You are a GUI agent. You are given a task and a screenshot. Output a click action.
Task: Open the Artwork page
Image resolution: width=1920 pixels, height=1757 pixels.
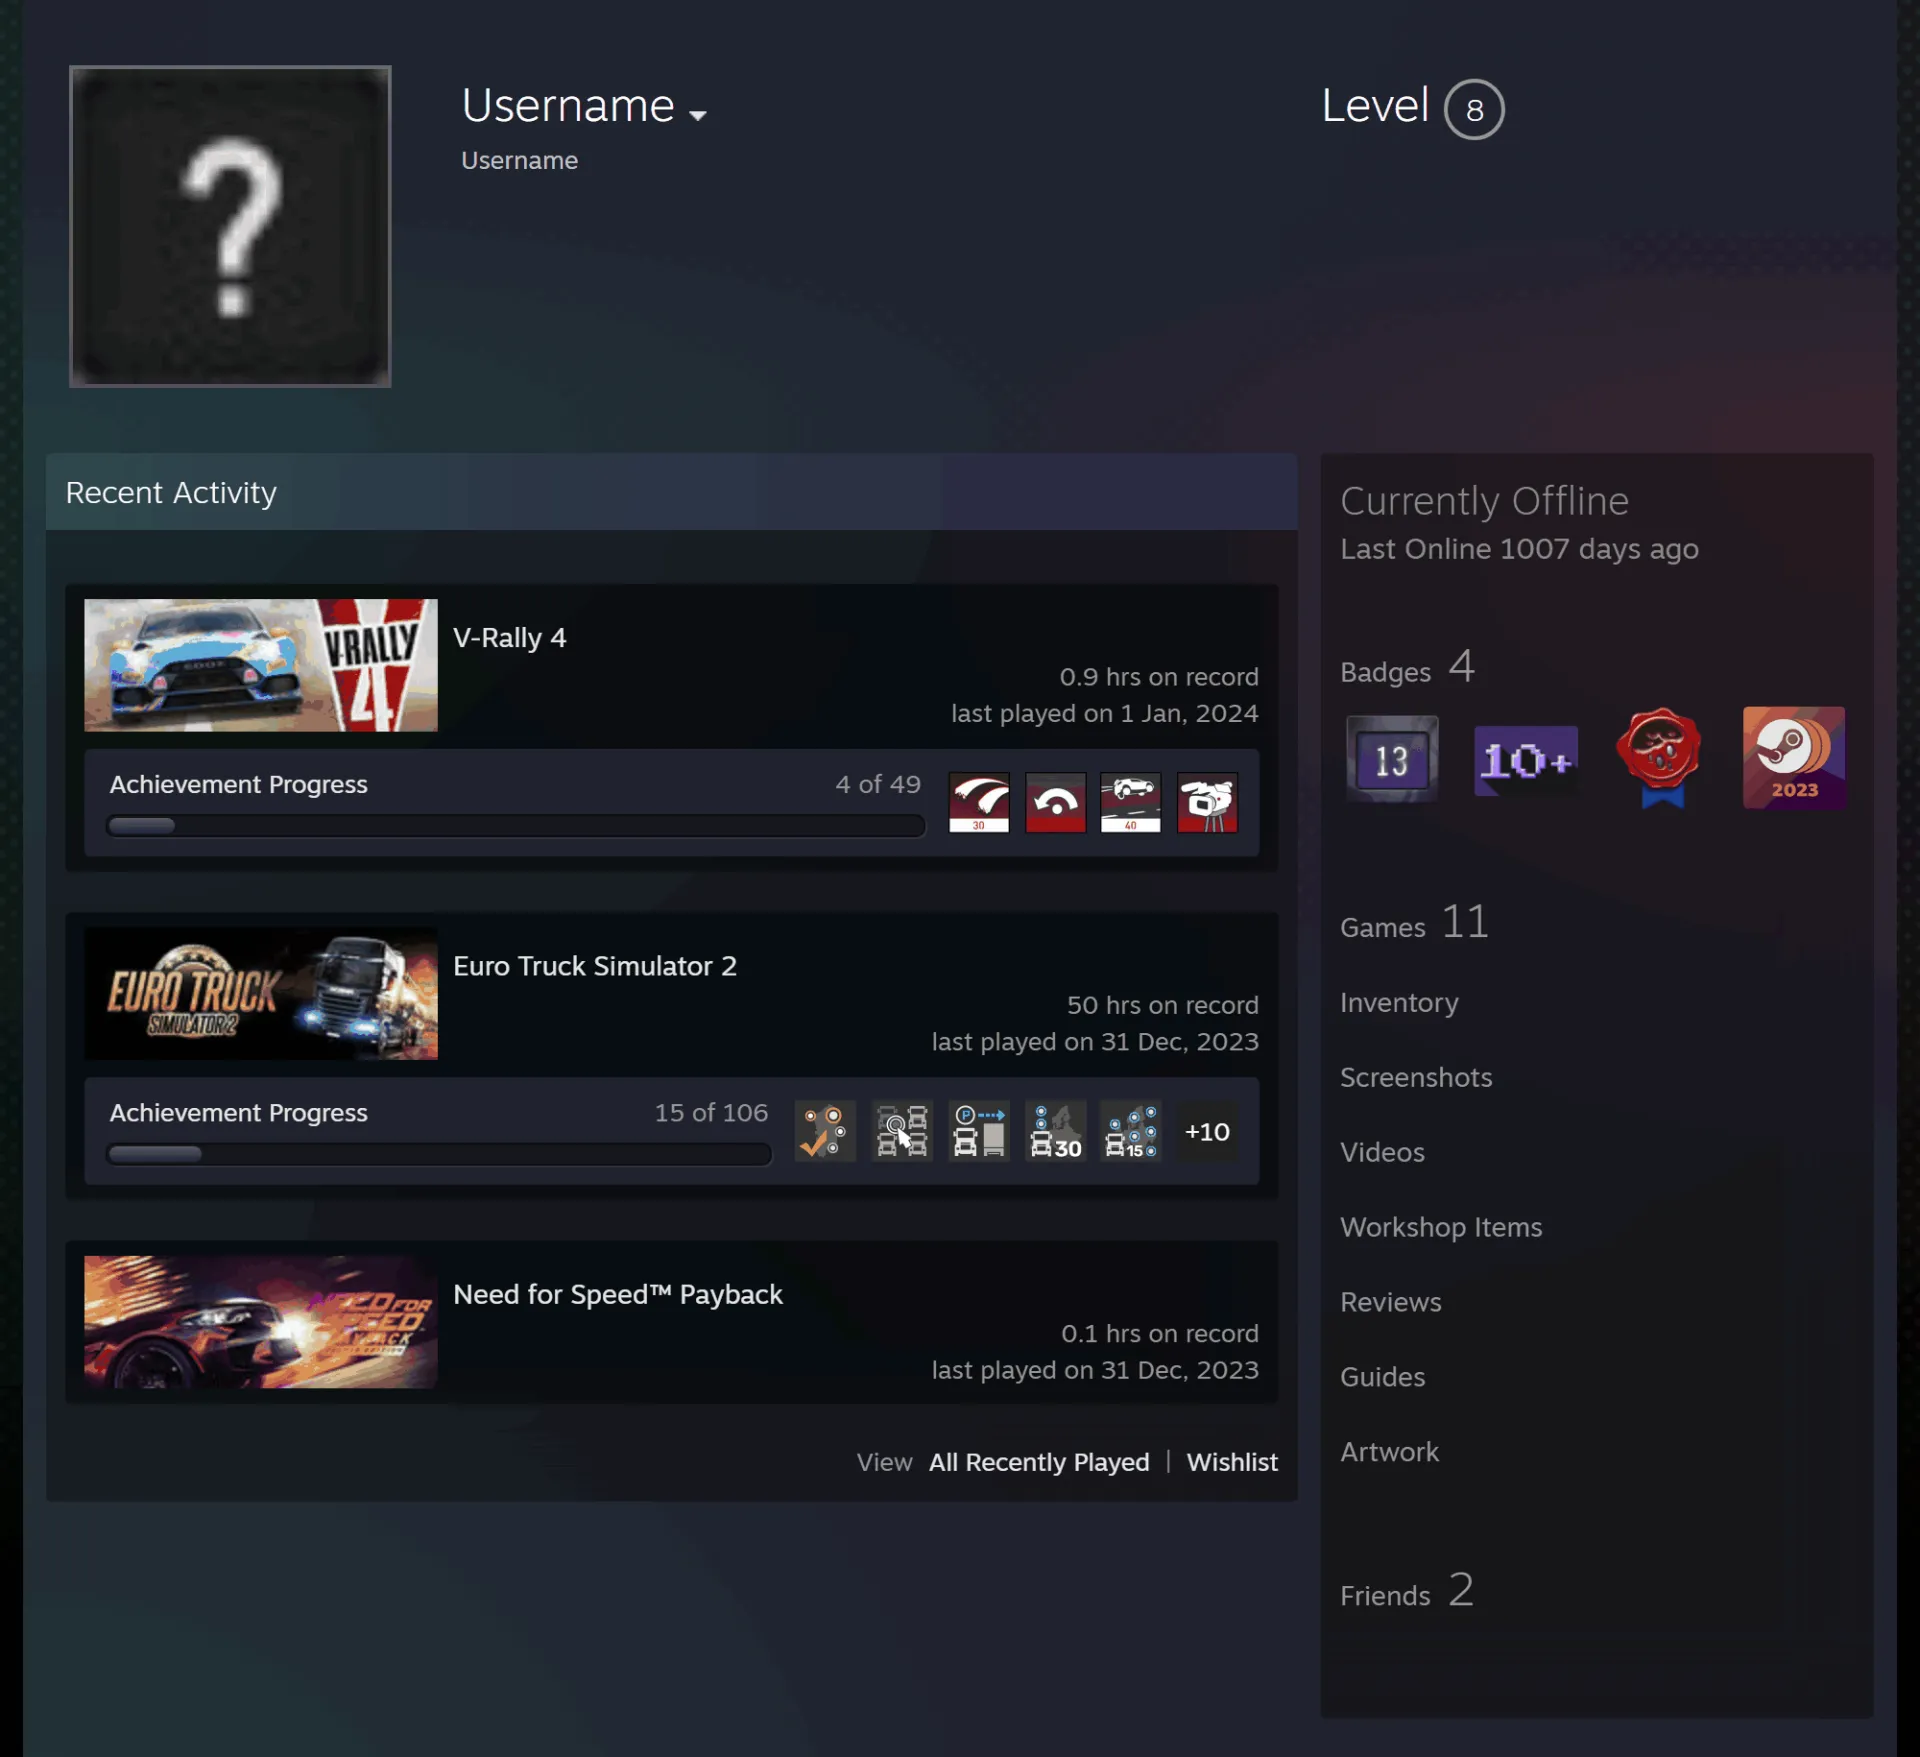(1390, 1452)
